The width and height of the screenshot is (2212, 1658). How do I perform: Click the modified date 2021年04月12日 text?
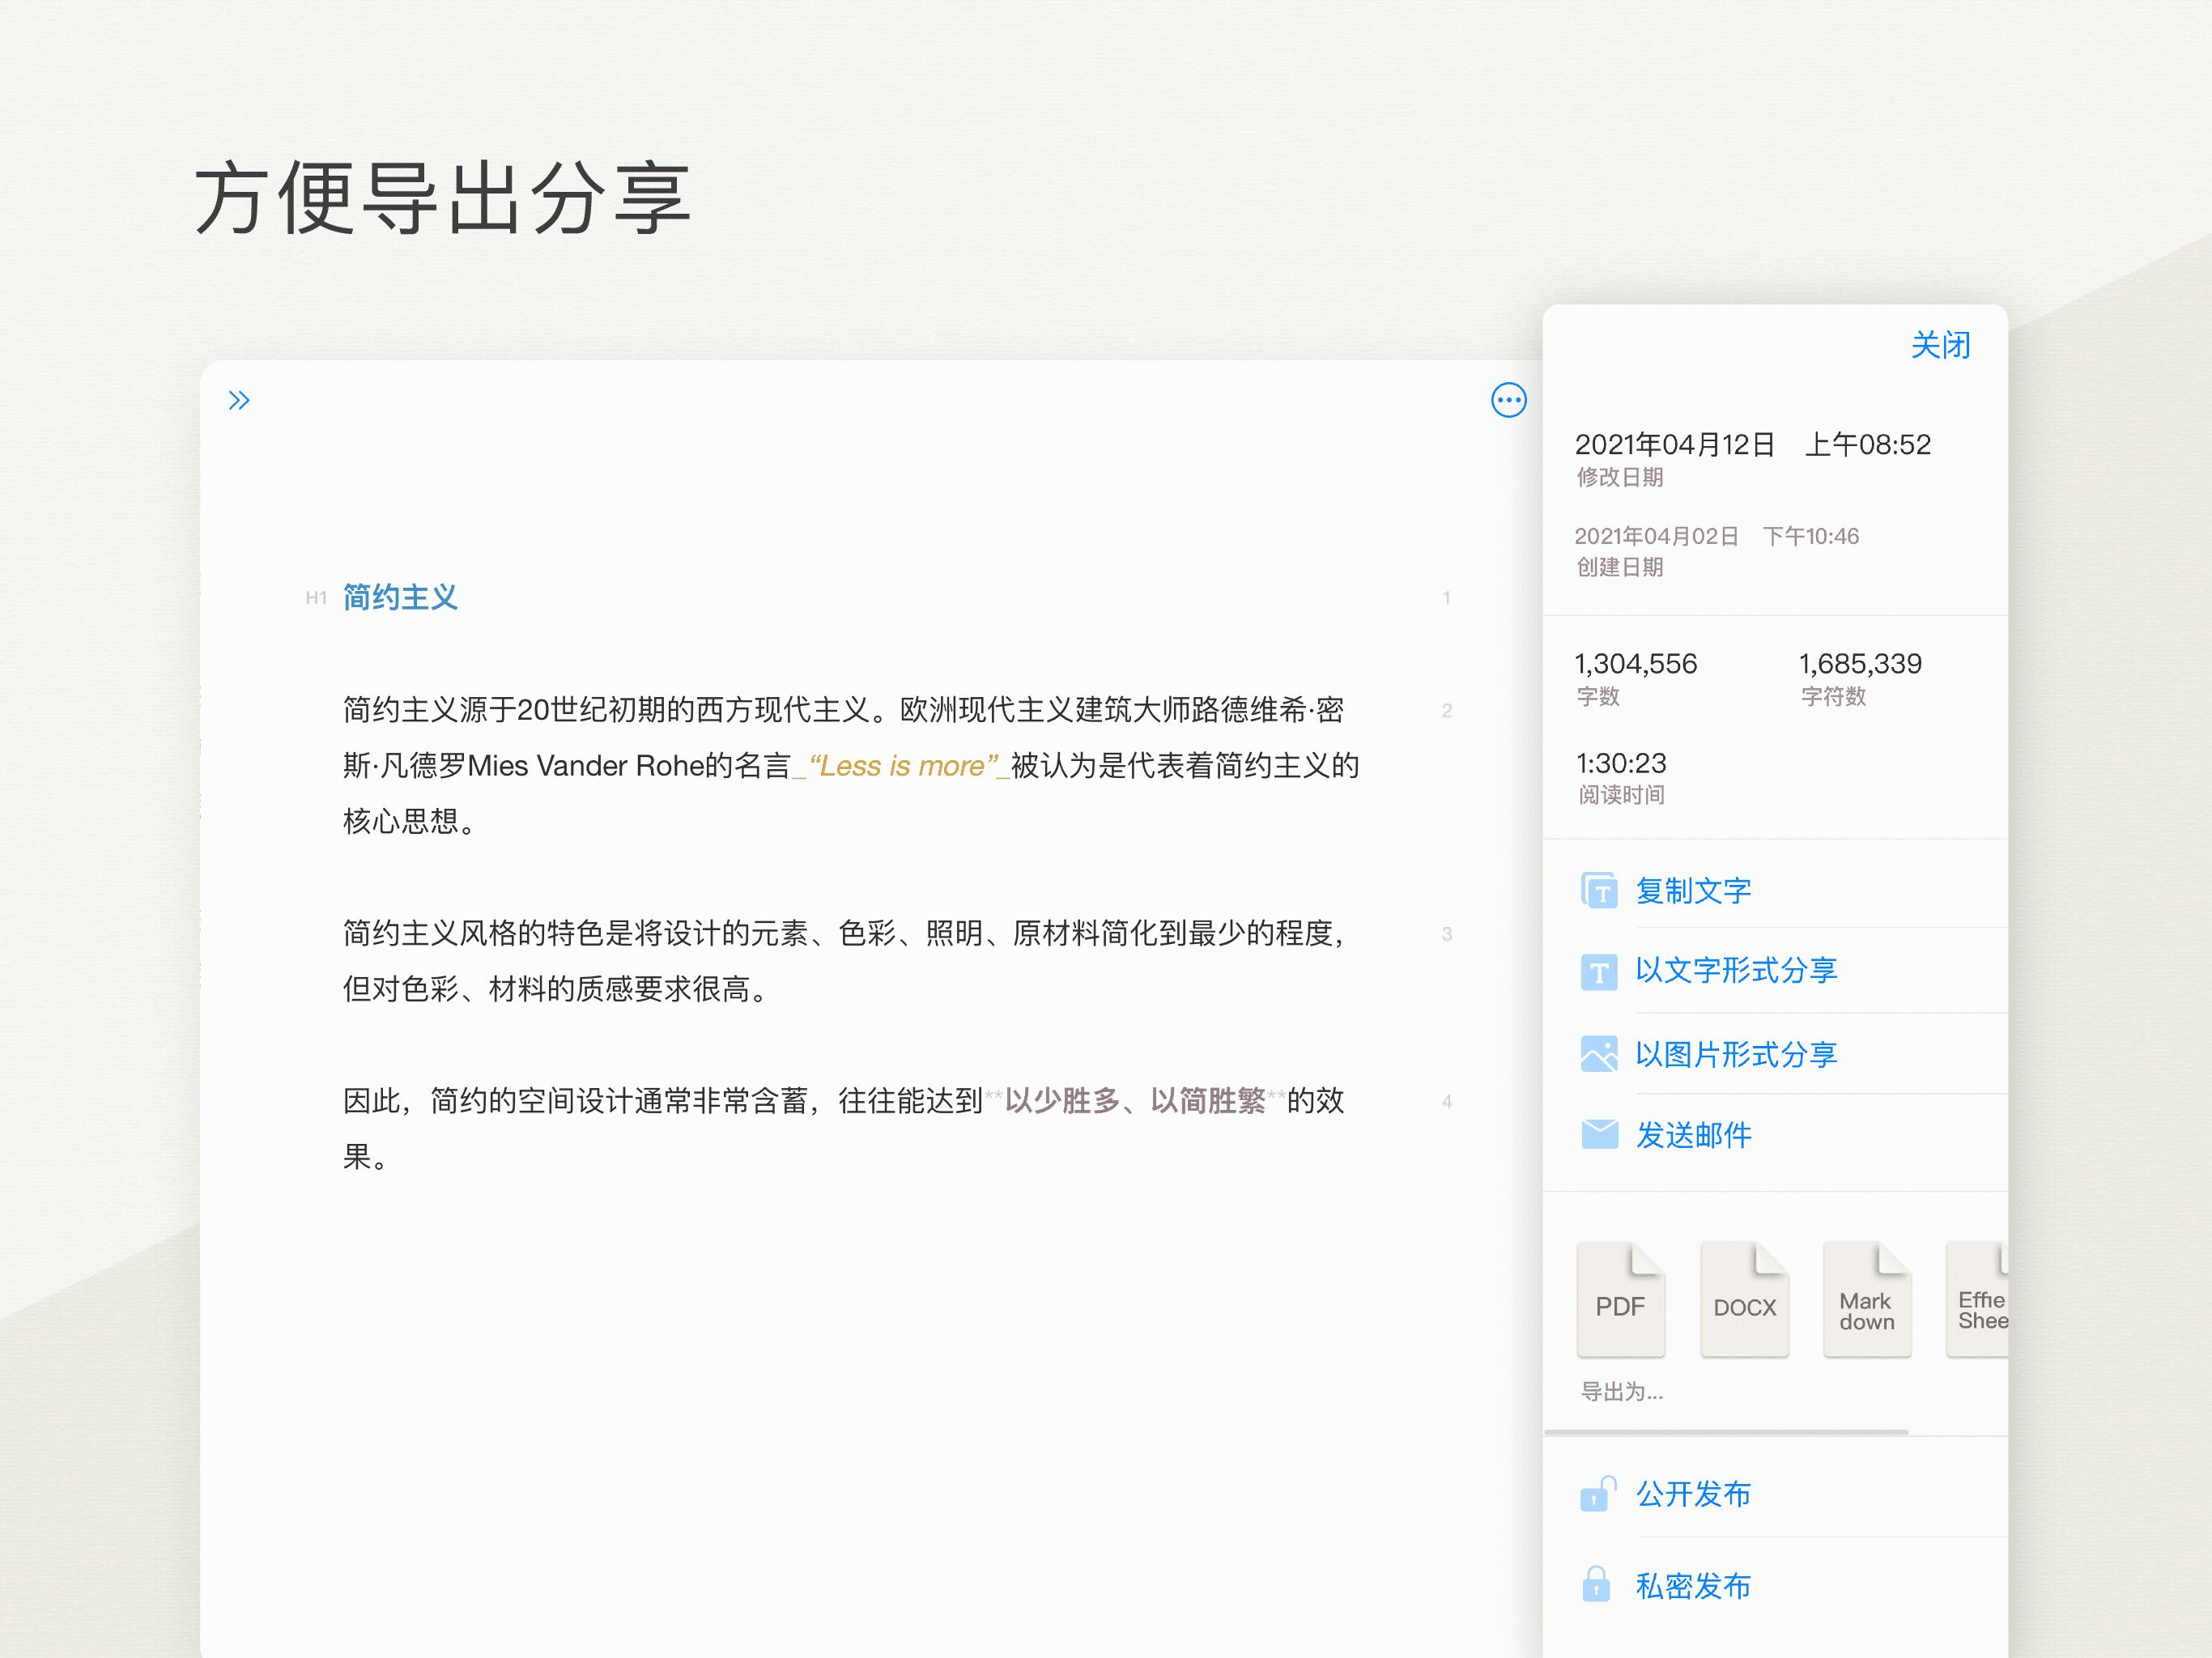[x=1675, y=445]
